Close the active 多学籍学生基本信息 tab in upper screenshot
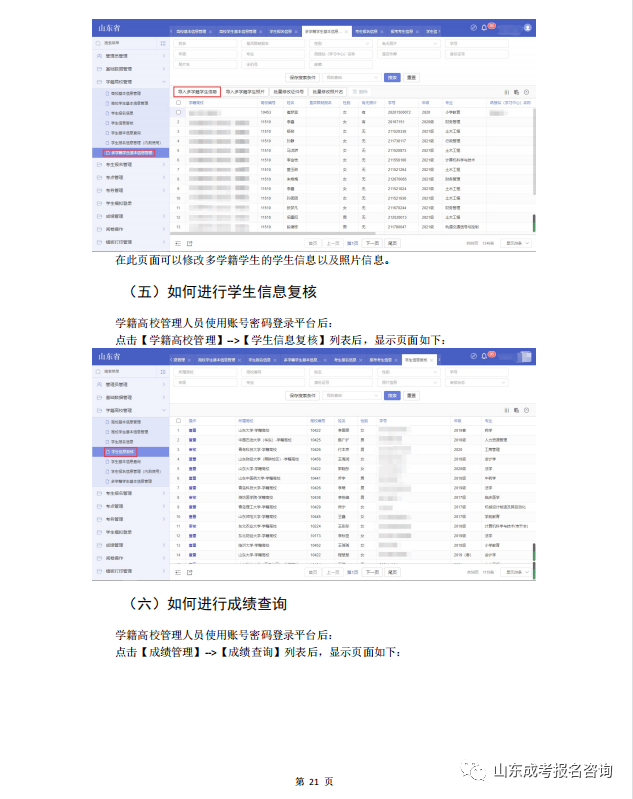Screen dimensions: 633x799 point(347,32)
